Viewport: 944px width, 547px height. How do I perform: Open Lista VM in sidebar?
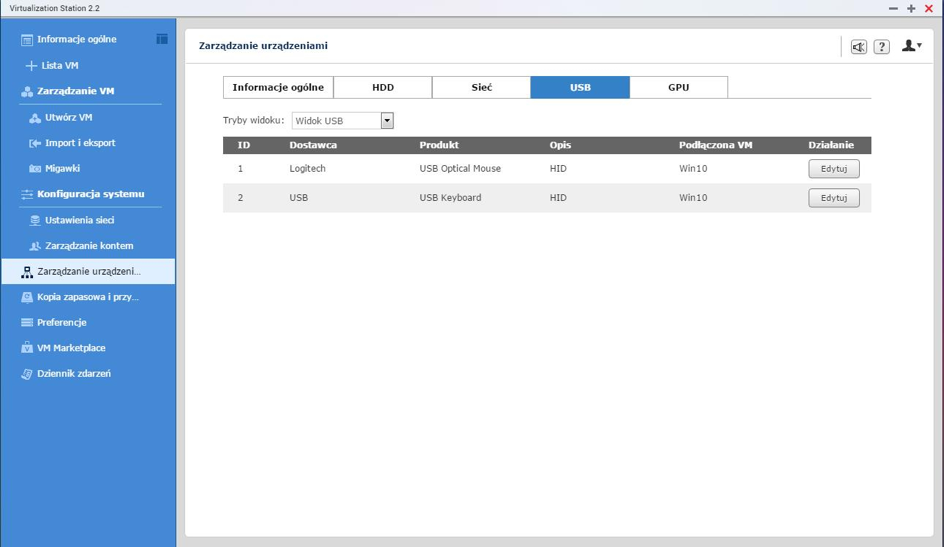tap(59, 65)
